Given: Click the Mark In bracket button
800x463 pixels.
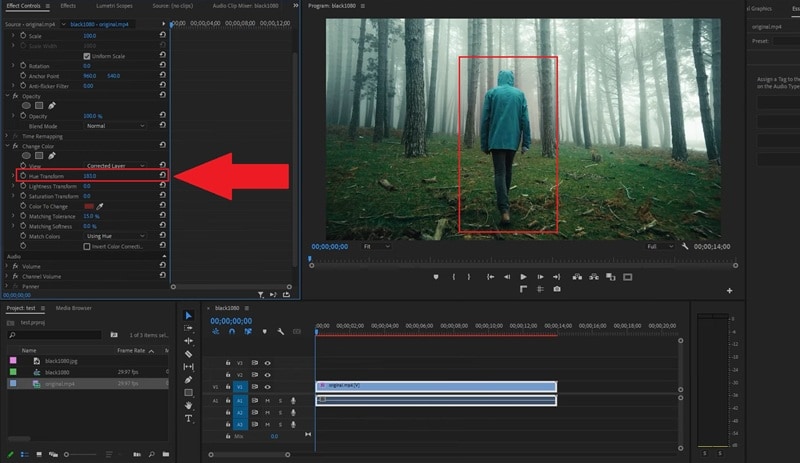Looking at the screenshot, I should tap(454, 277).
